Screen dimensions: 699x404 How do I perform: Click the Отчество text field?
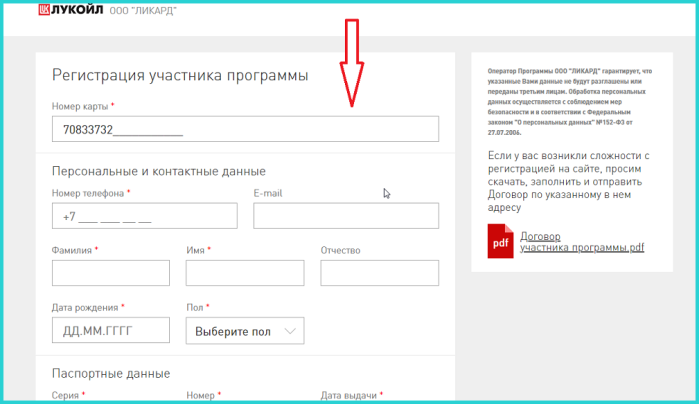[x=379, y=273]
